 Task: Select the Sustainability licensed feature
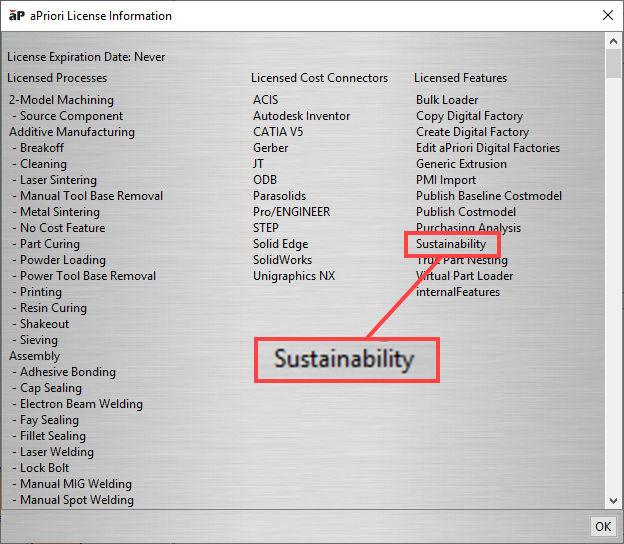pyautogui.click(x=451, y=244)
